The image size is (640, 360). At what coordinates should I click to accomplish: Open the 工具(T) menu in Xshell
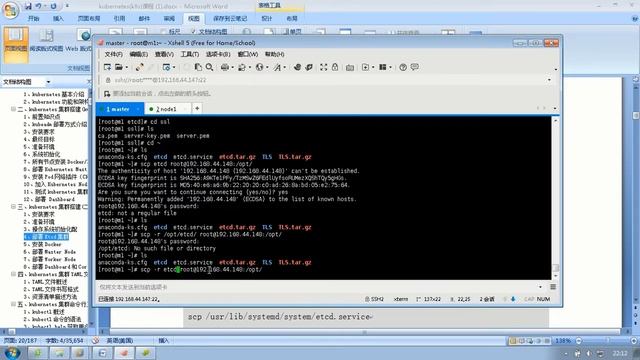(x=189, y=54)
